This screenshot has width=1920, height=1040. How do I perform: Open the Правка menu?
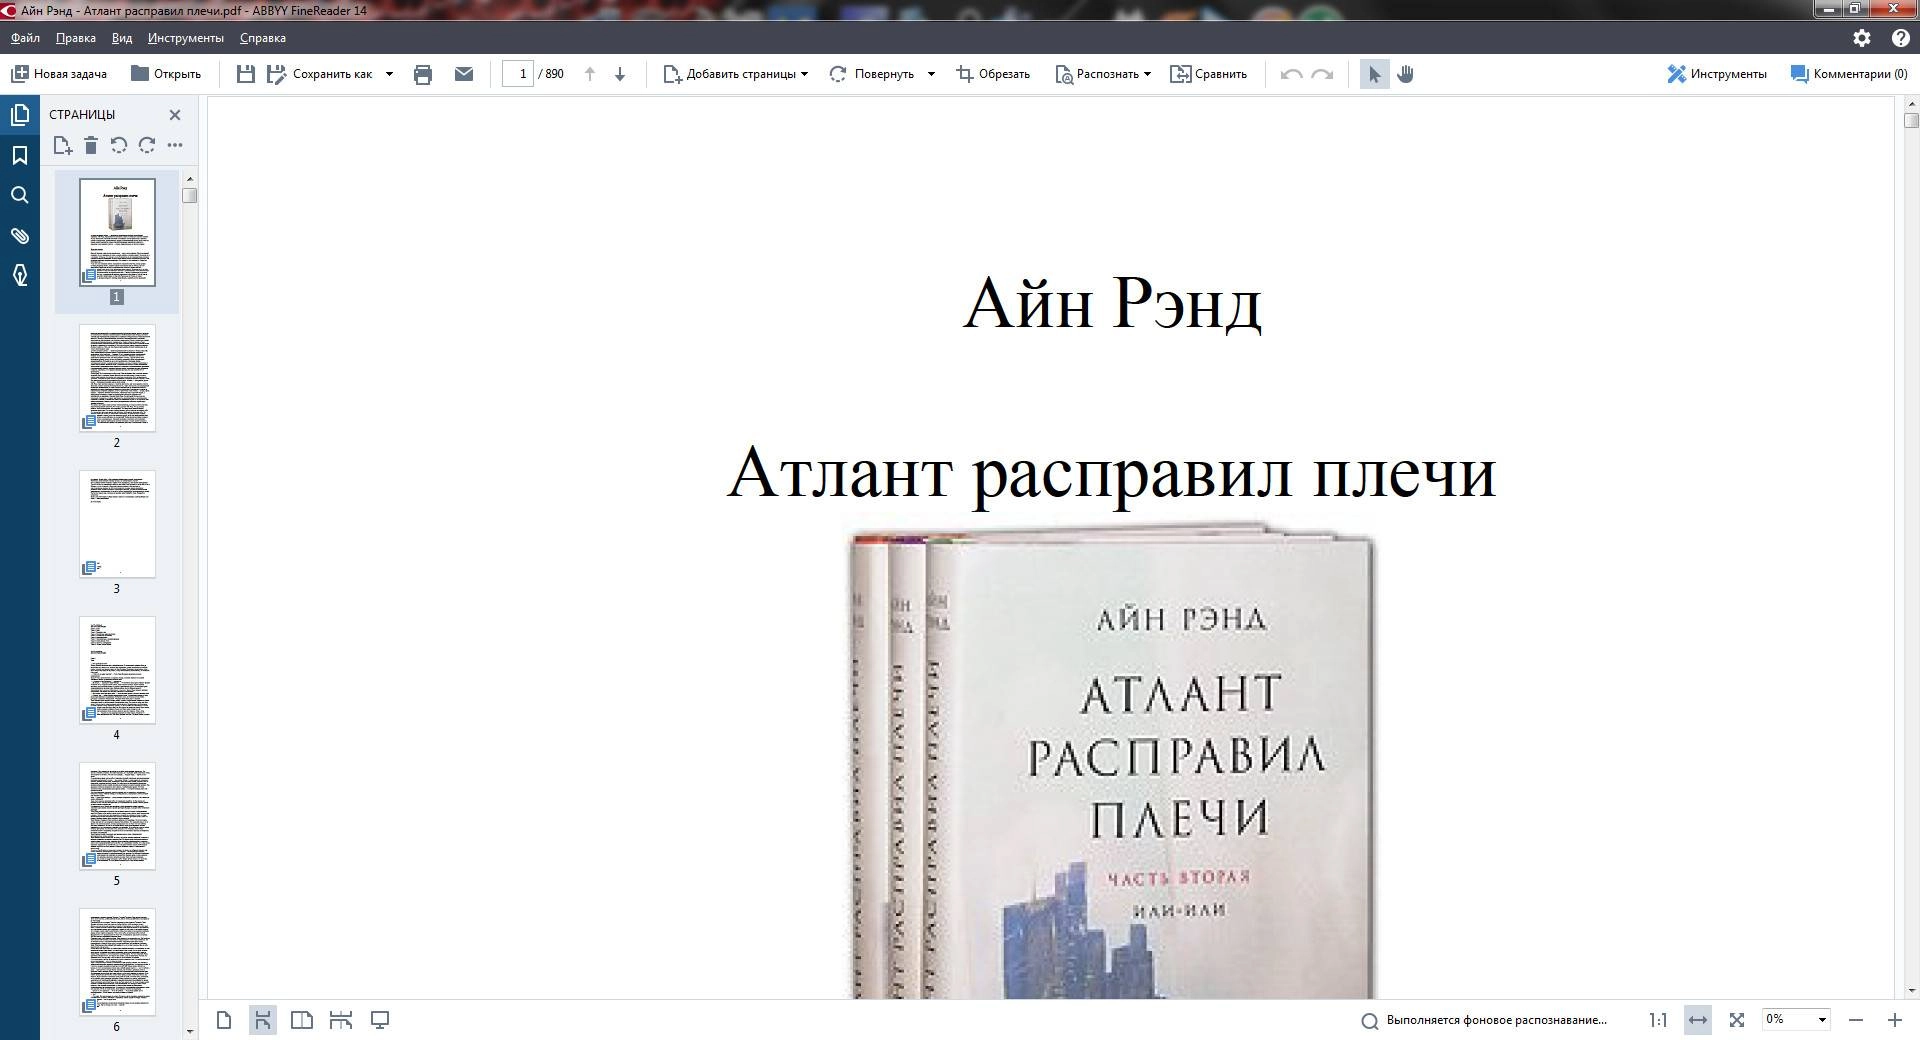[75, 38]
